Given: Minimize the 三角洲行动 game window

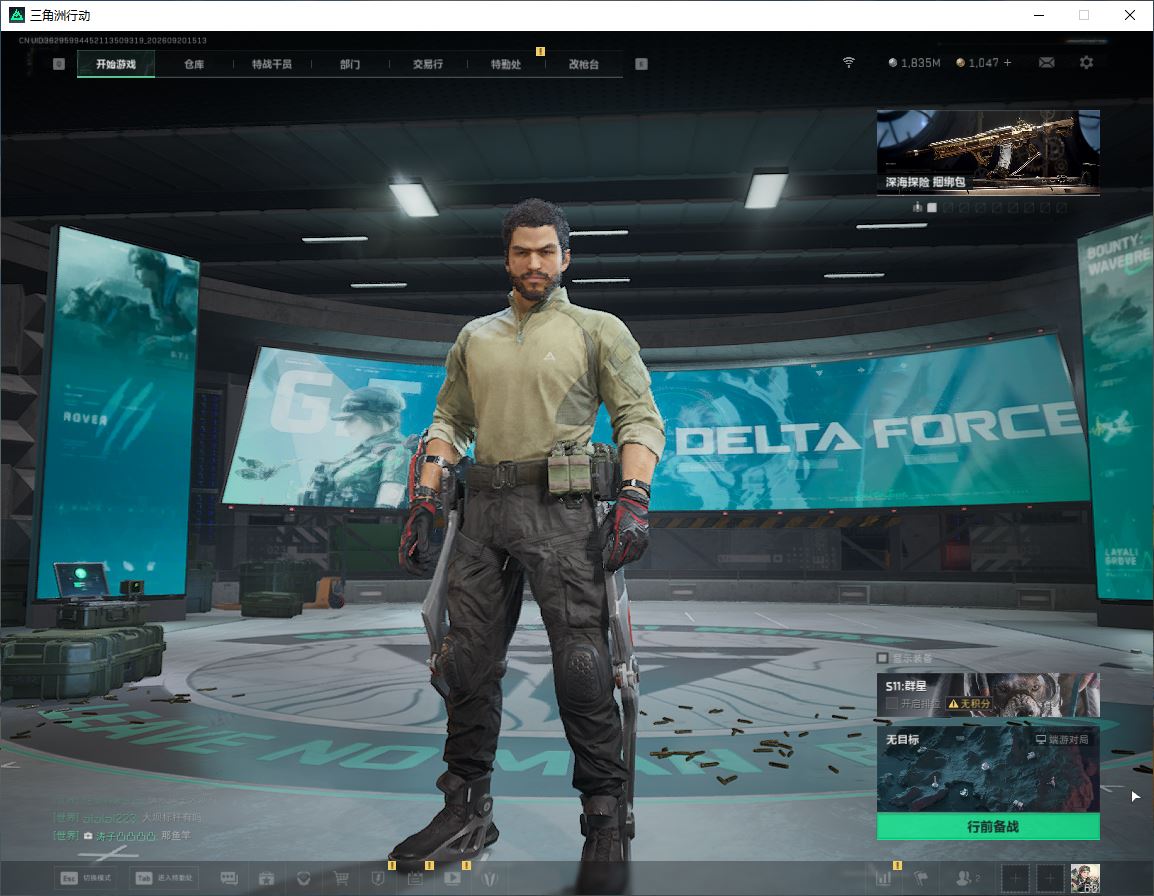Looking at the screenshot, I should click(1039, 15).
